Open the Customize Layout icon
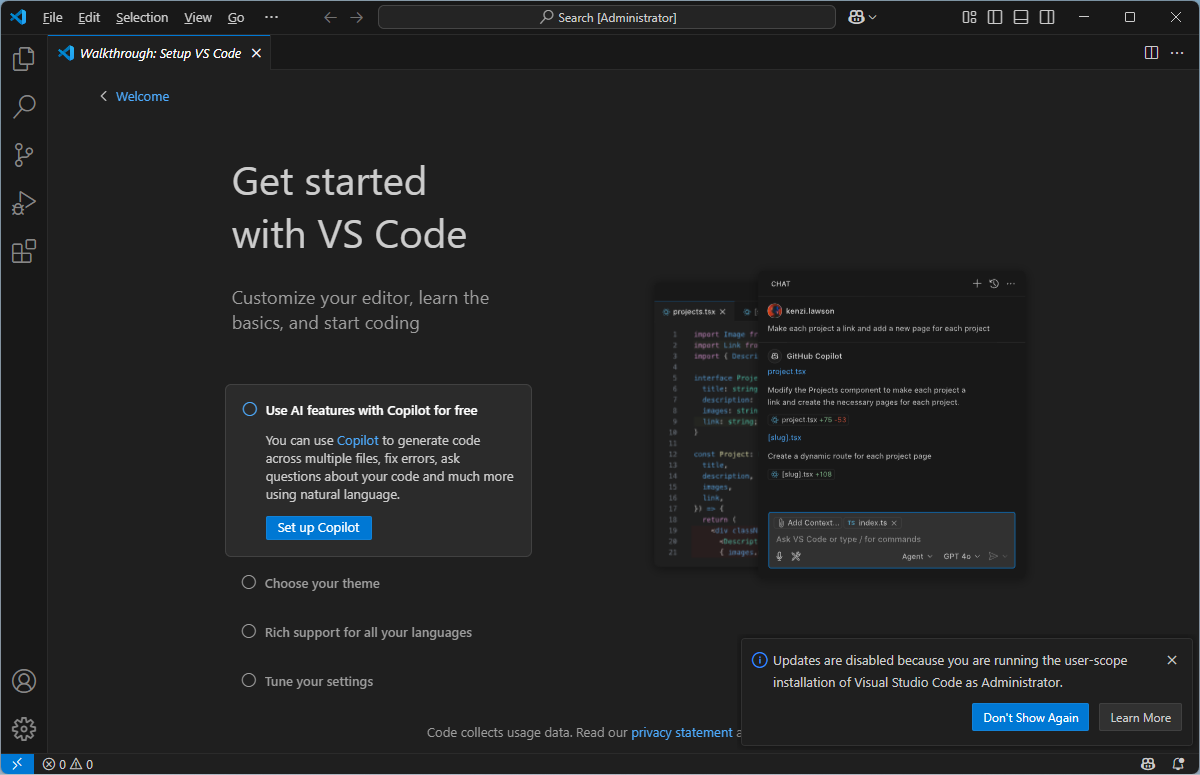The width and height of the screenshot is (1200, 775). 969,17
